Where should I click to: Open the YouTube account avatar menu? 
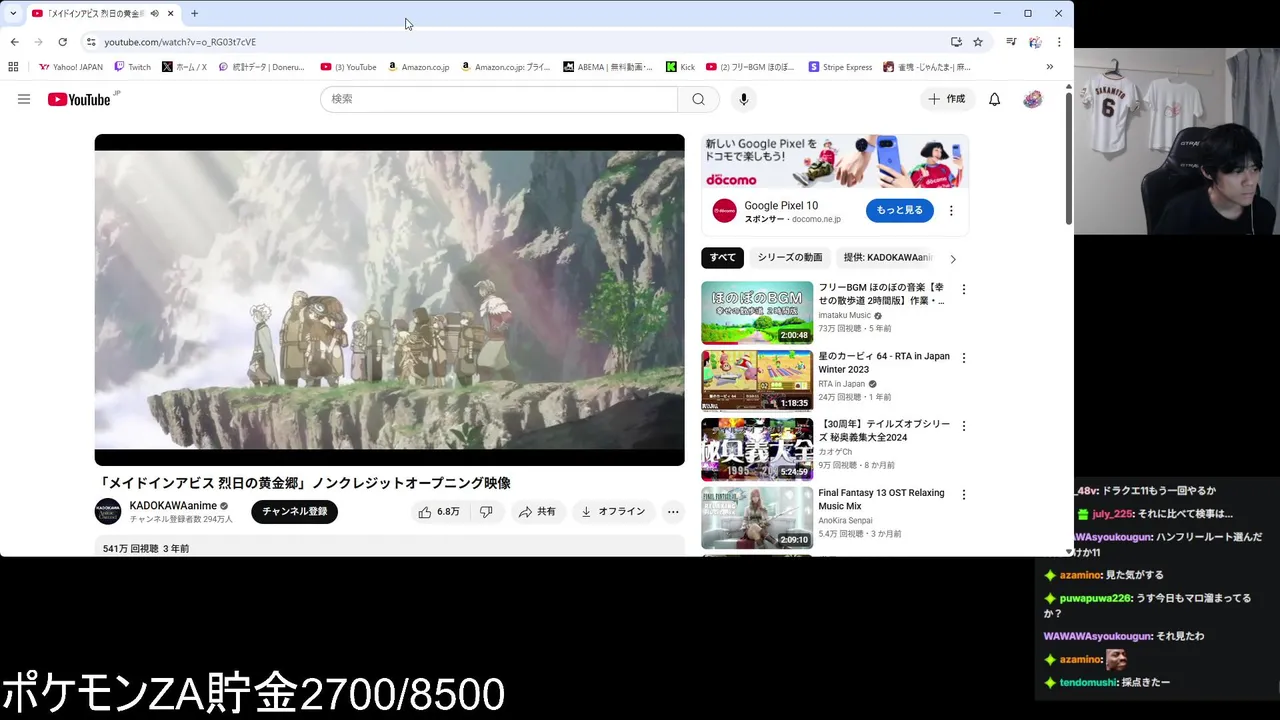point(1033,99)
